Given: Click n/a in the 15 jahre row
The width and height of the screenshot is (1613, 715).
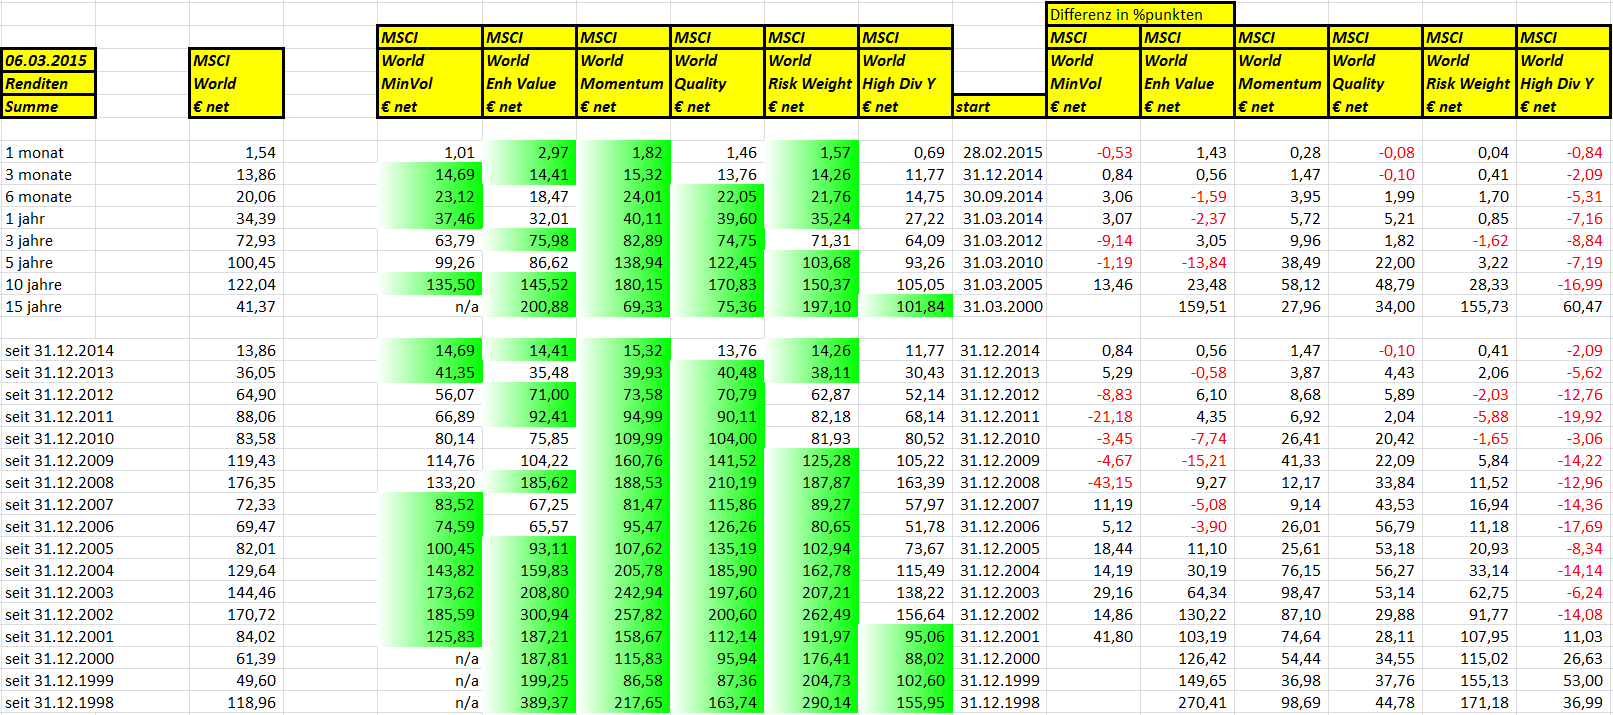Looking at the screenshot, I should point(466,307).
